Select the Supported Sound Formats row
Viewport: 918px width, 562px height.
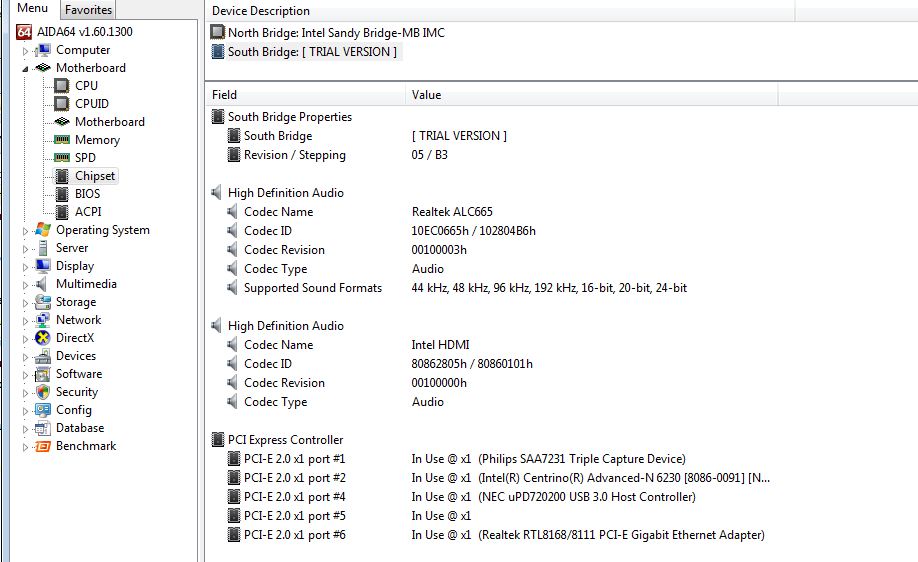pos(457,287)
